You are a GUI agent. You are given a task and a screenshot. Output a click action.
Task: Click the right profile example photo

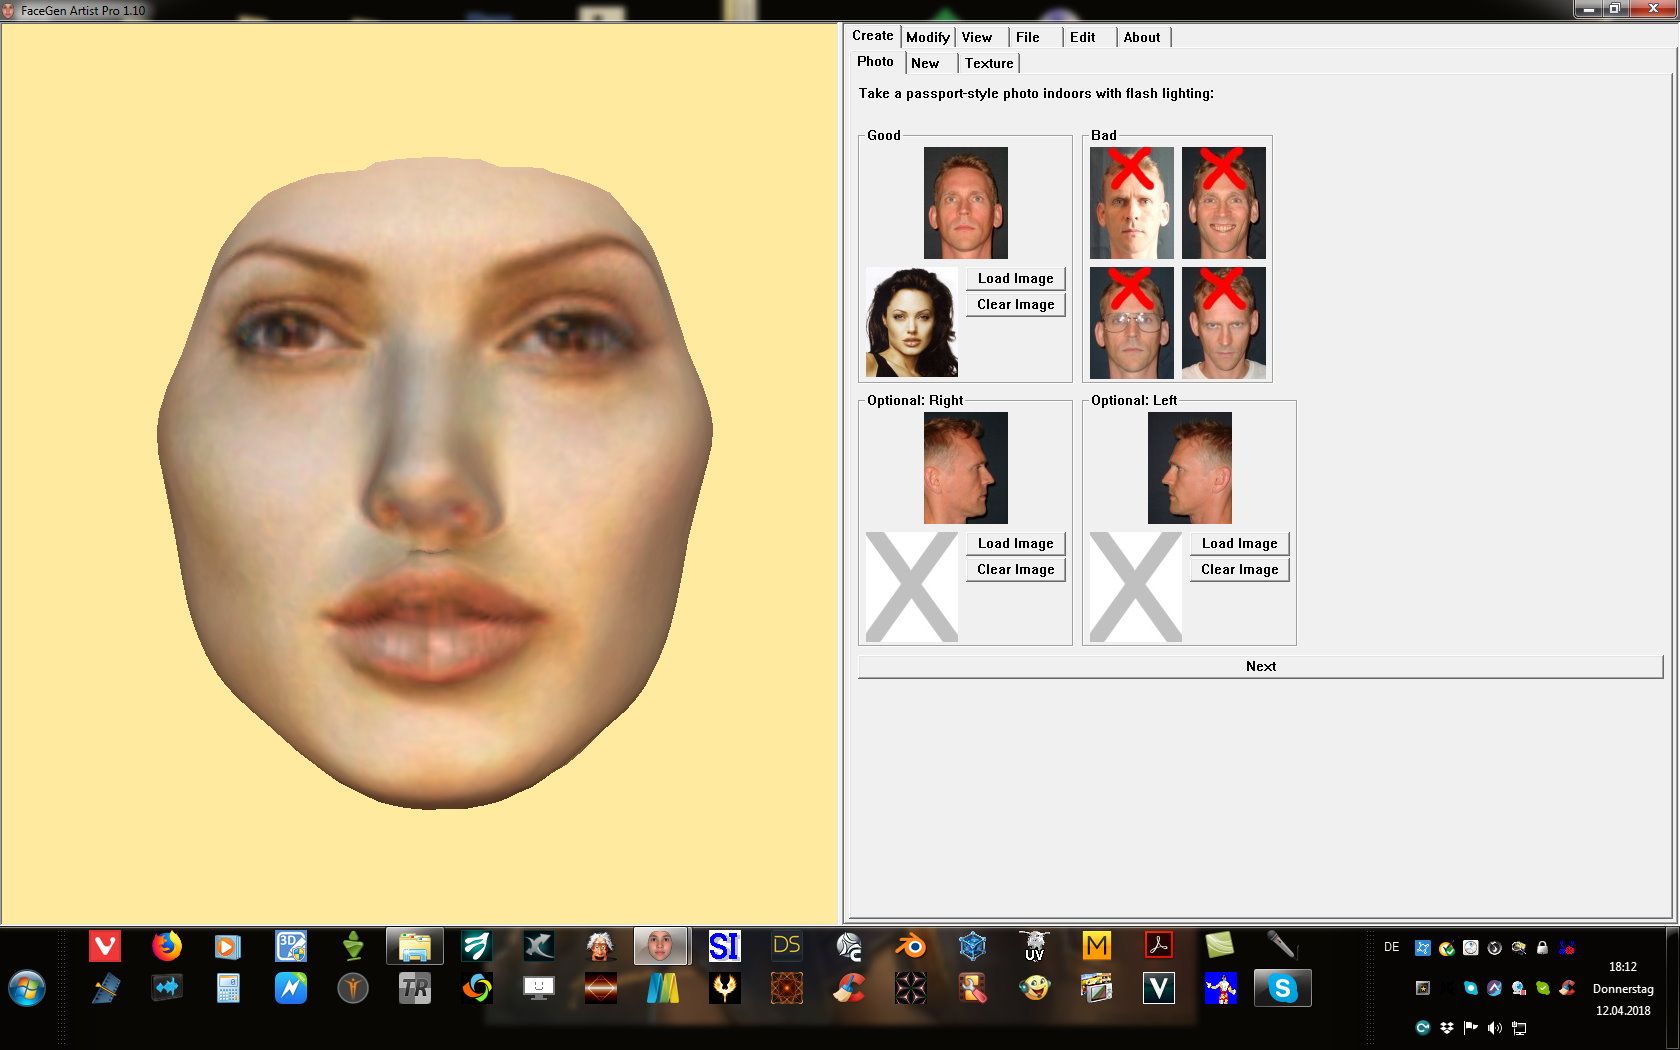pyautogui.click(x=965, y=468)
